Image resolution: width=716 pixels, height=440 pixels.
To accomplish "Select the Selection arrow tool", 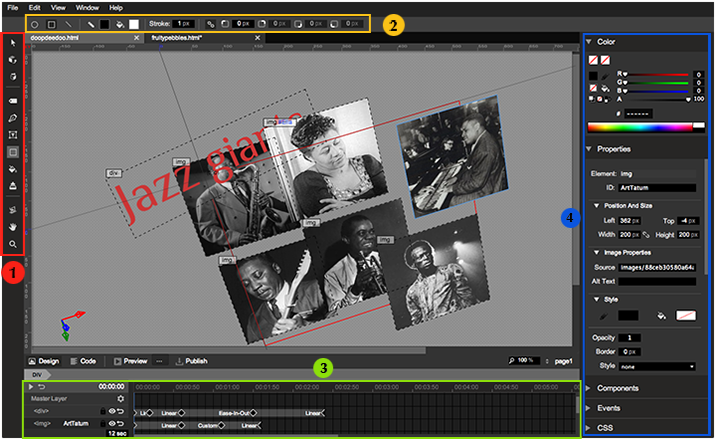I will click(x=13, y=43).
